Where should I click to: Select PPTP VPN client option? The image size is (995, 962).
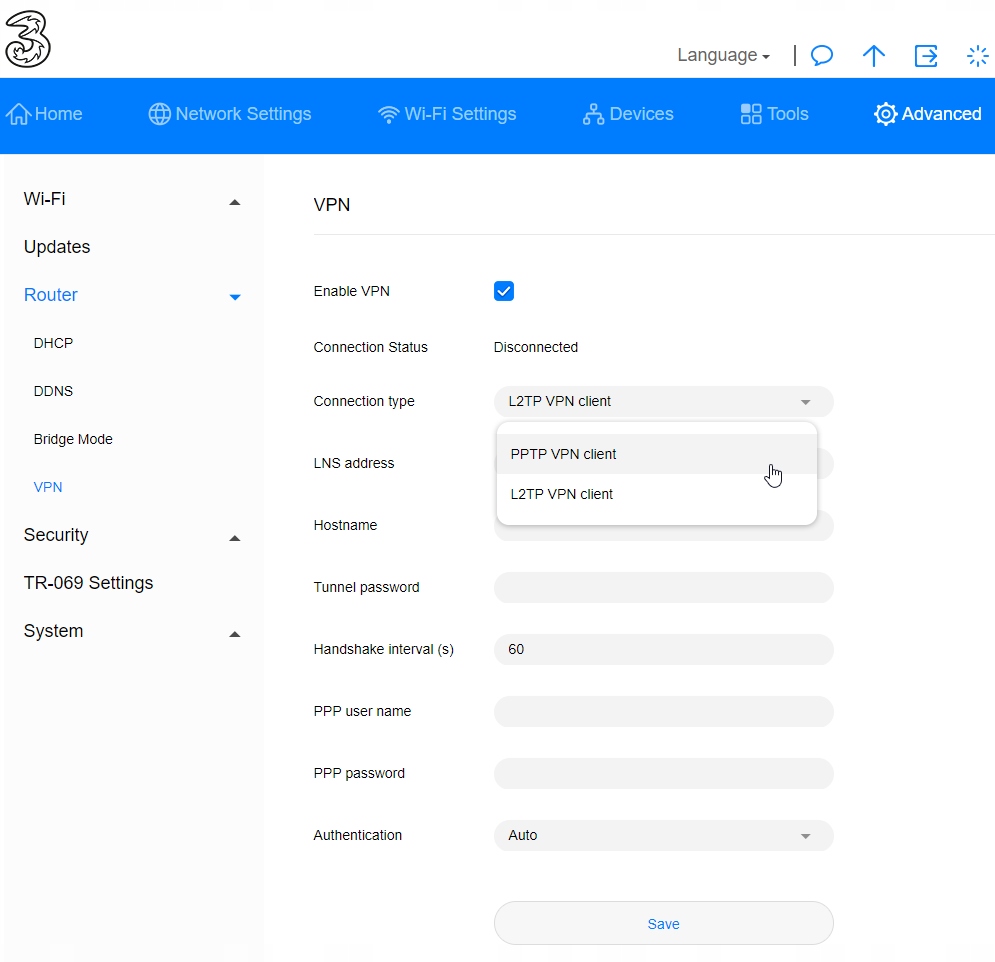point(563,454)
